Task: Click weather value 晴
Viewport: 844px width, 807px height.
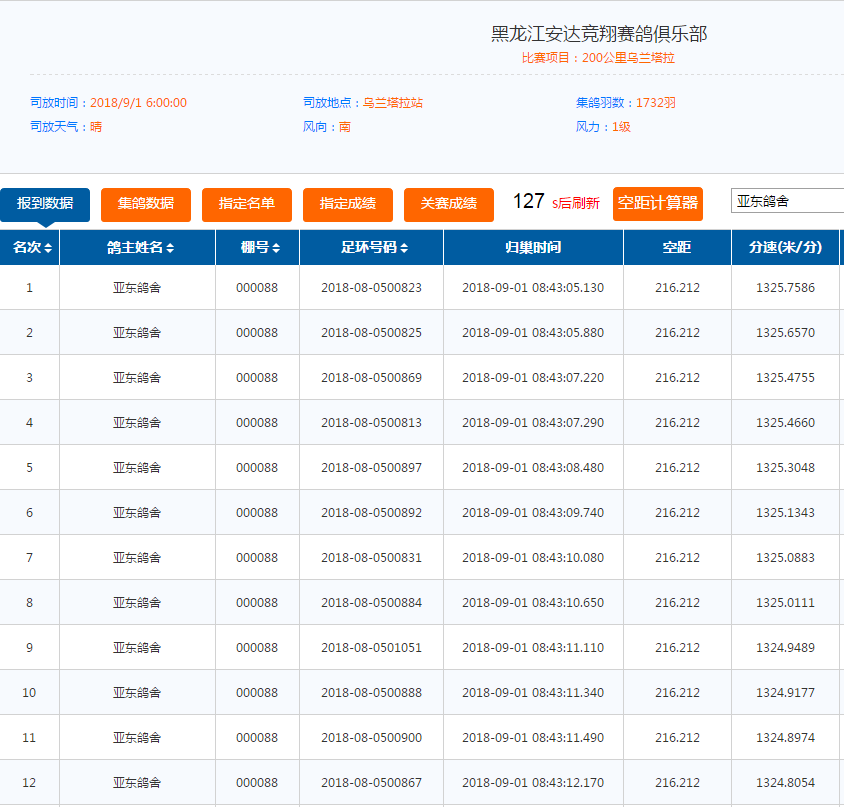Action: pos(96,127)
